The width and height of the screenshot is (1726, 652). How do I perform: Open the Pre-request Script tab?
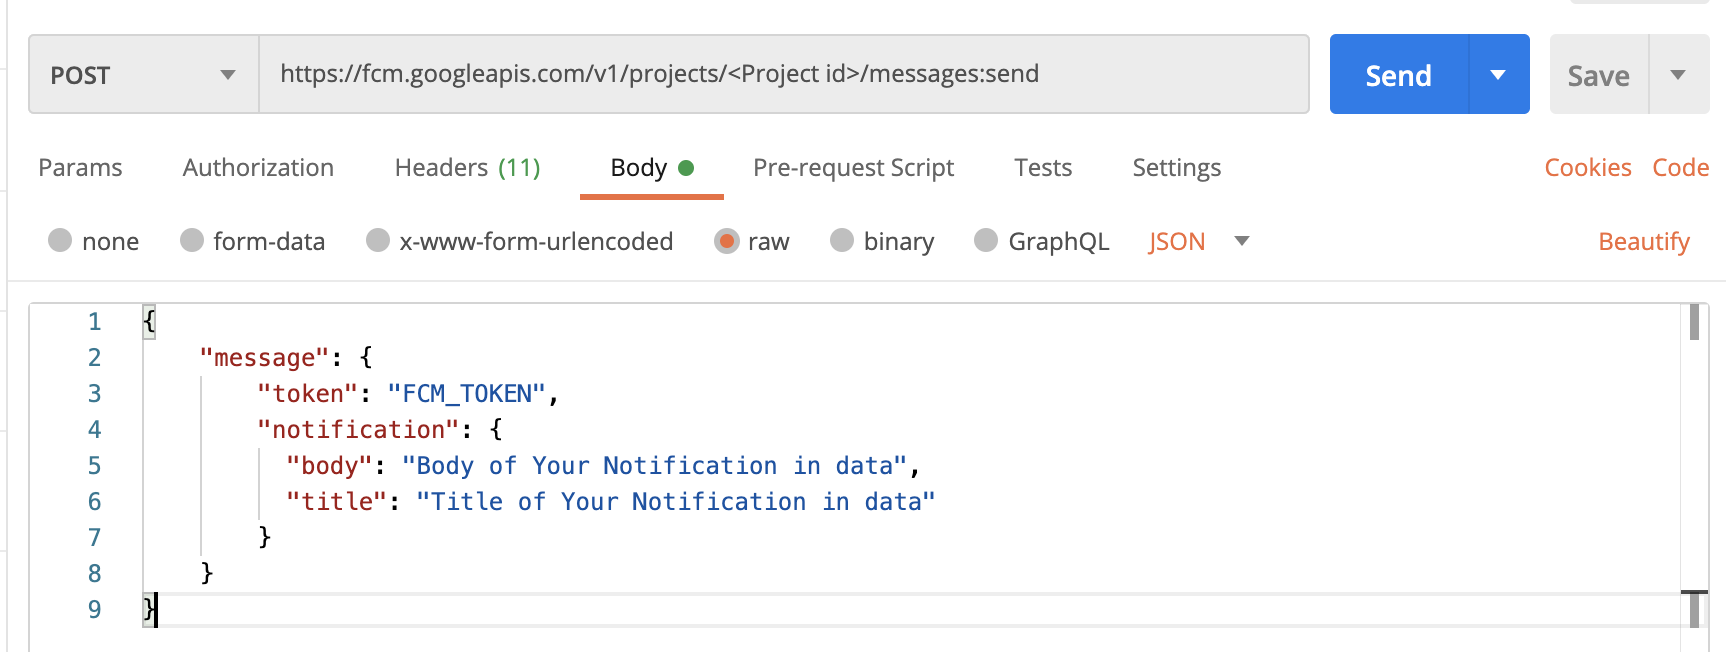pos(853,168)
